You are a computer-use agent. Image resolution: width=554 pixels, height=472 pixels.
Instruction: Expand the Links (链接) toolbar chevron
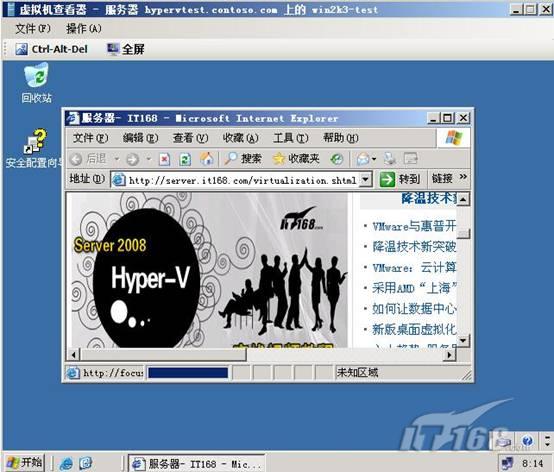pyautogui.click(x=463, y=177)
